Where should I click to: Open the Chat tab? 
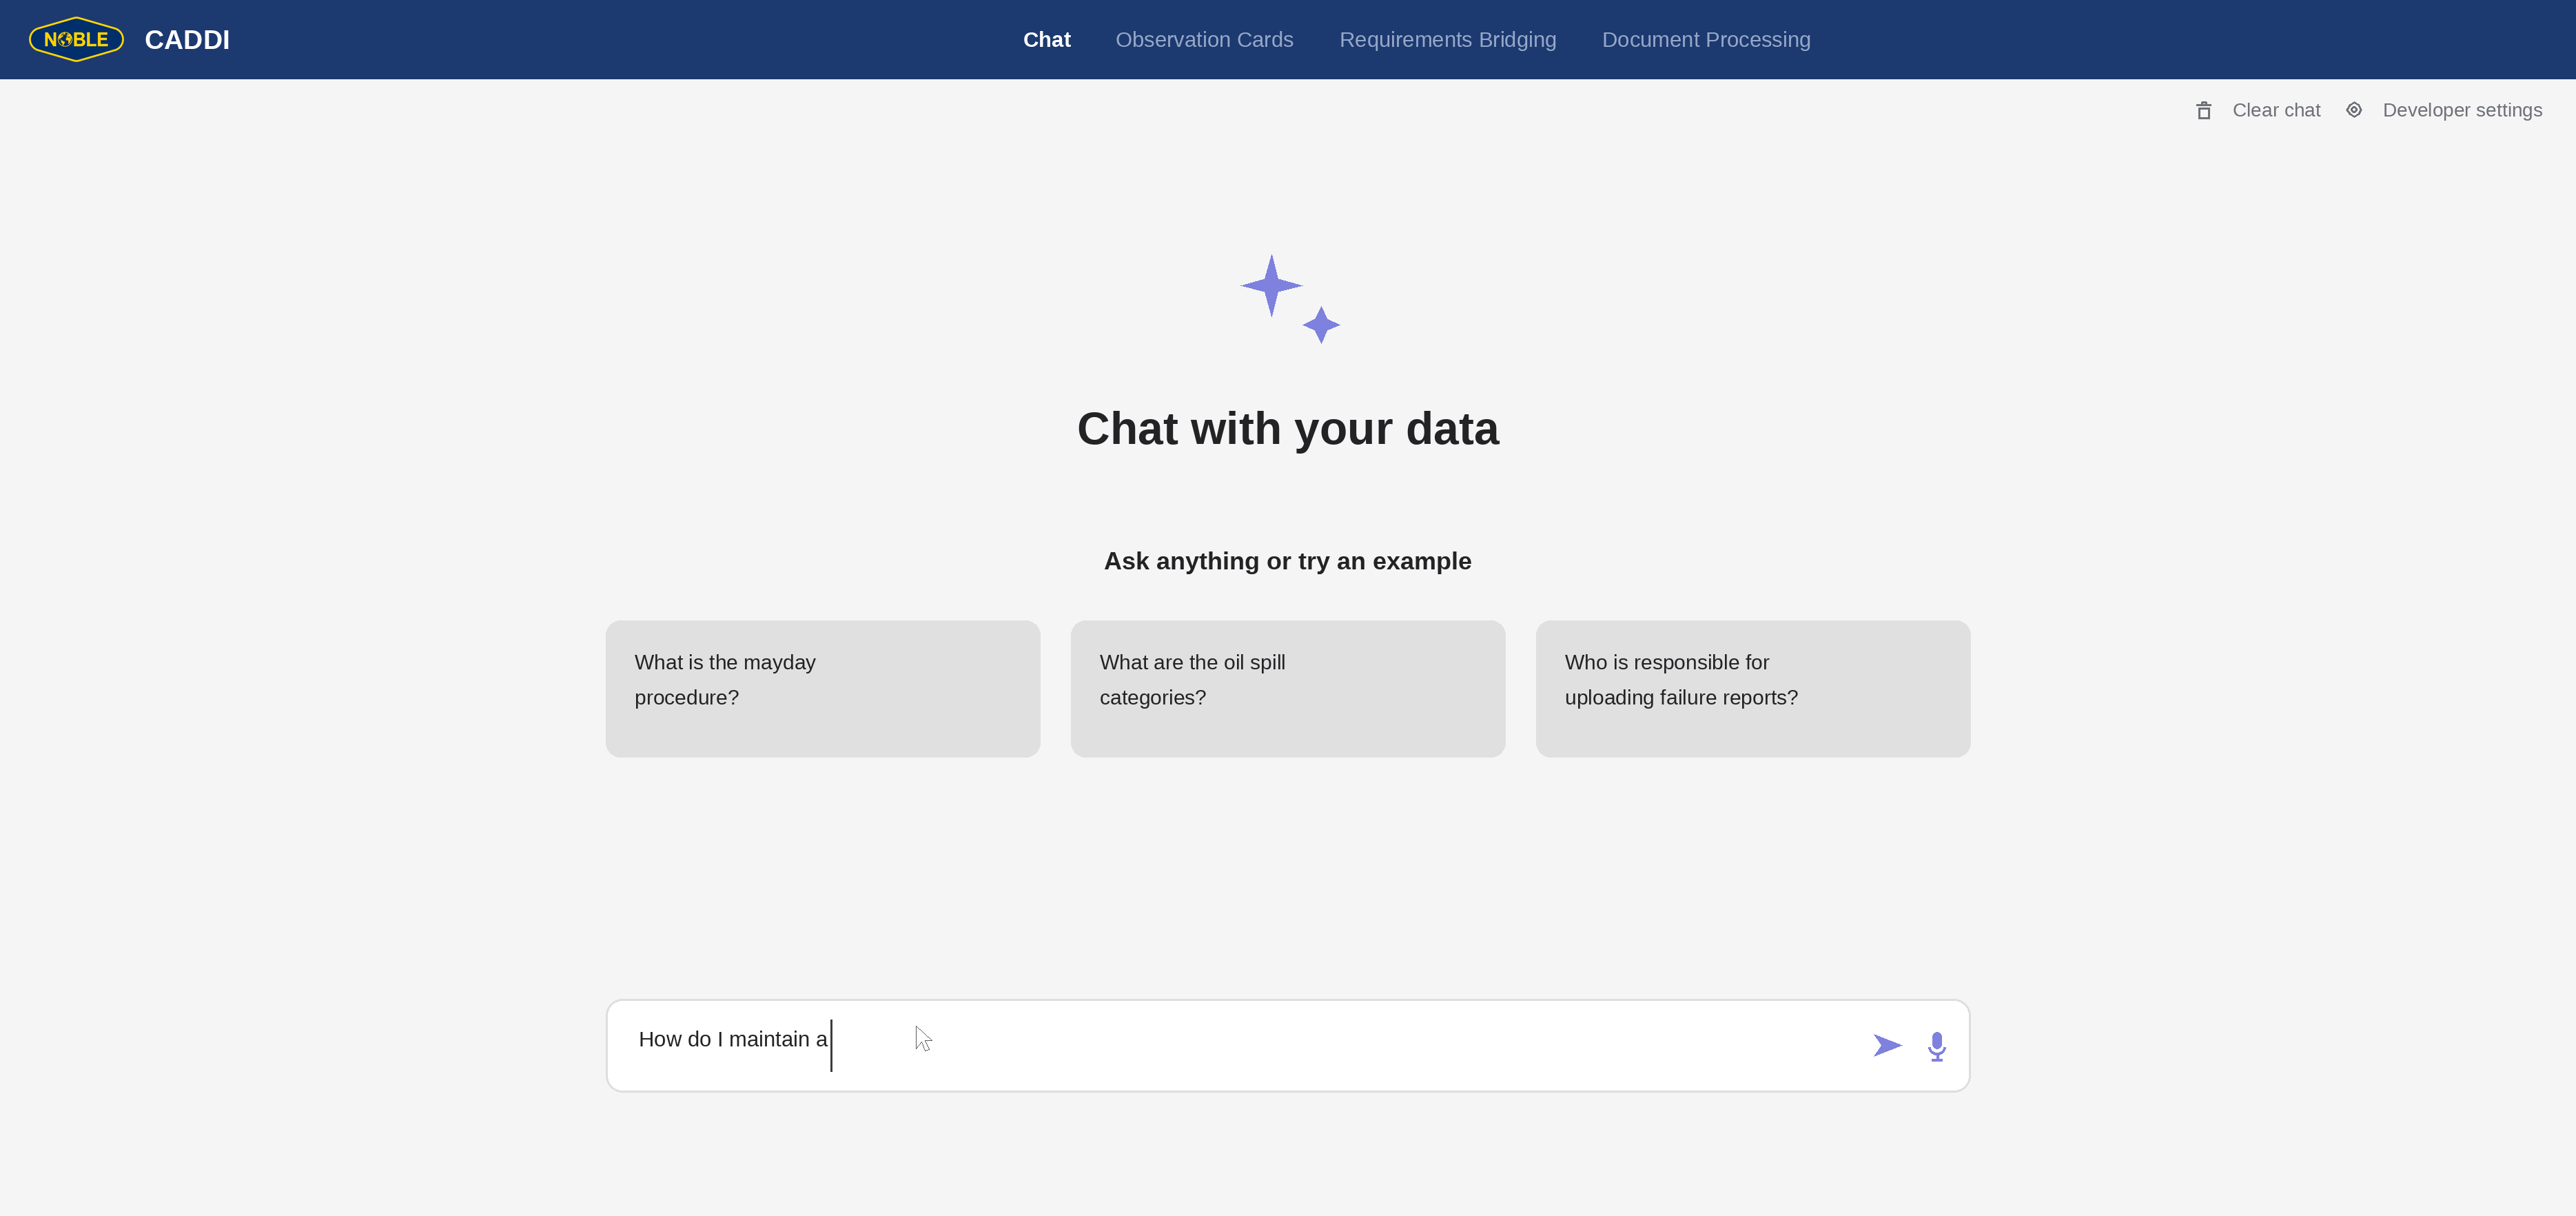coord(1046,40)
